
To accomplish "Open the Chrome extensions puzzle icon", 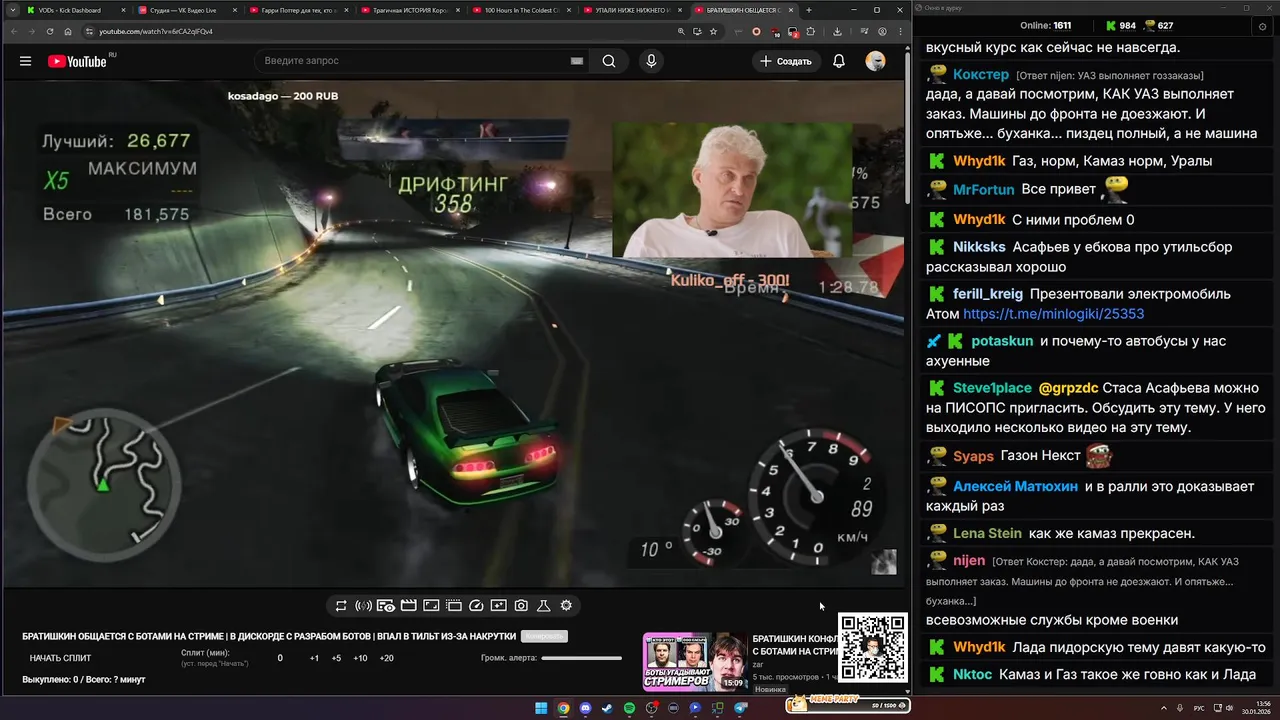I will pyautogui.click(x=810, y=31).
